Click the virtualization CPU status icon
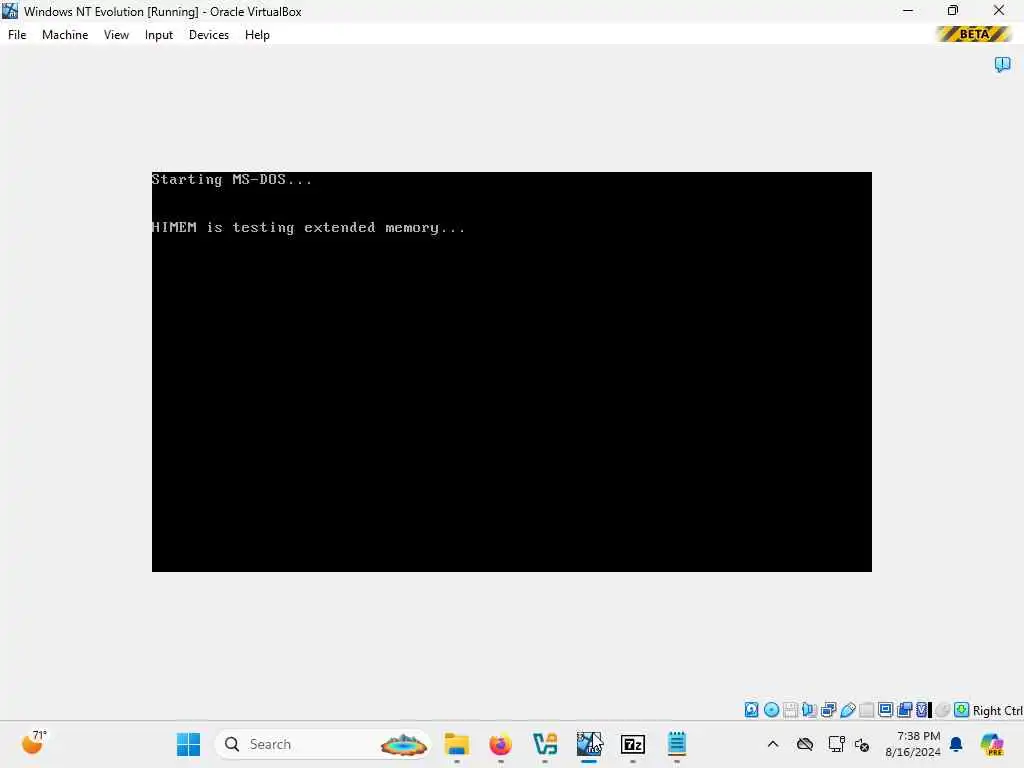 [x=923, y=710]
